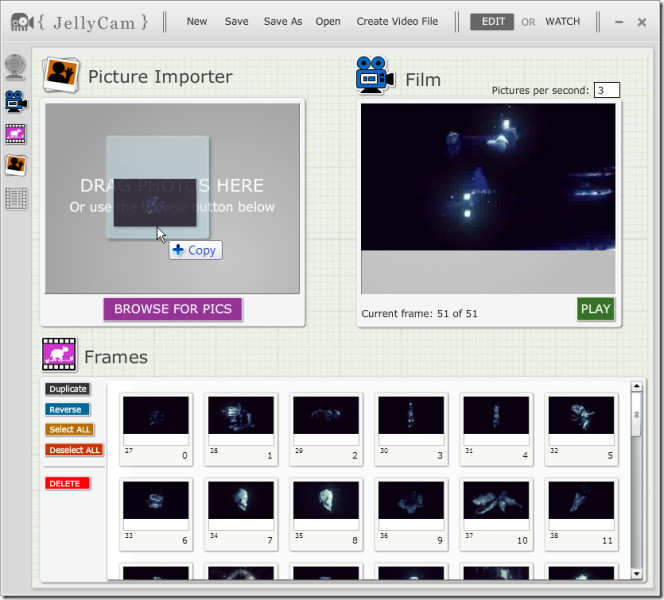Hit the green PLAY button
664x600 pixels.
595,309
